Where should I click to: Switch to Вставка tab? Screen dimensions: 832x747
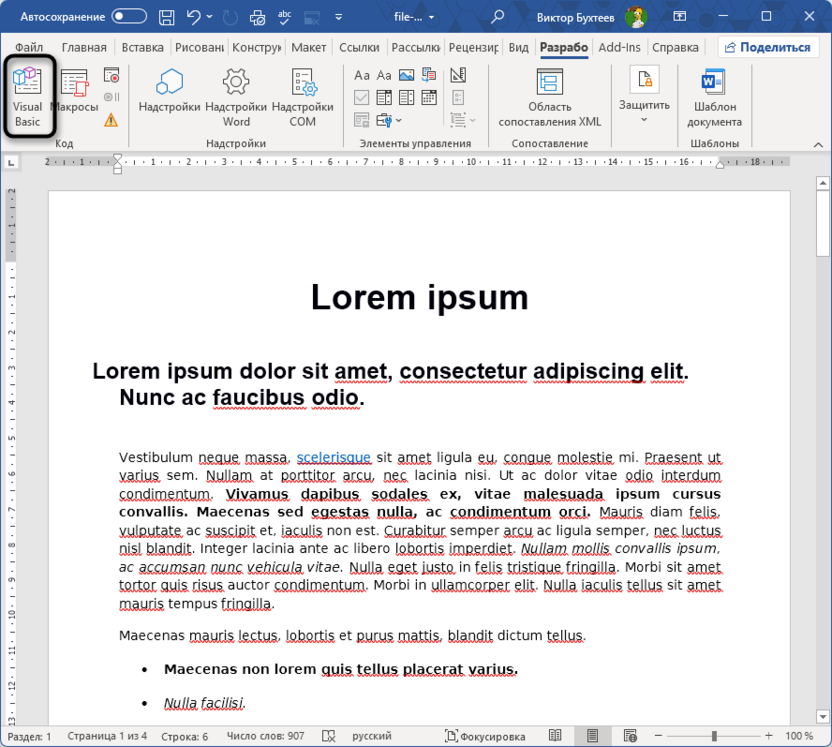[143, 47]
